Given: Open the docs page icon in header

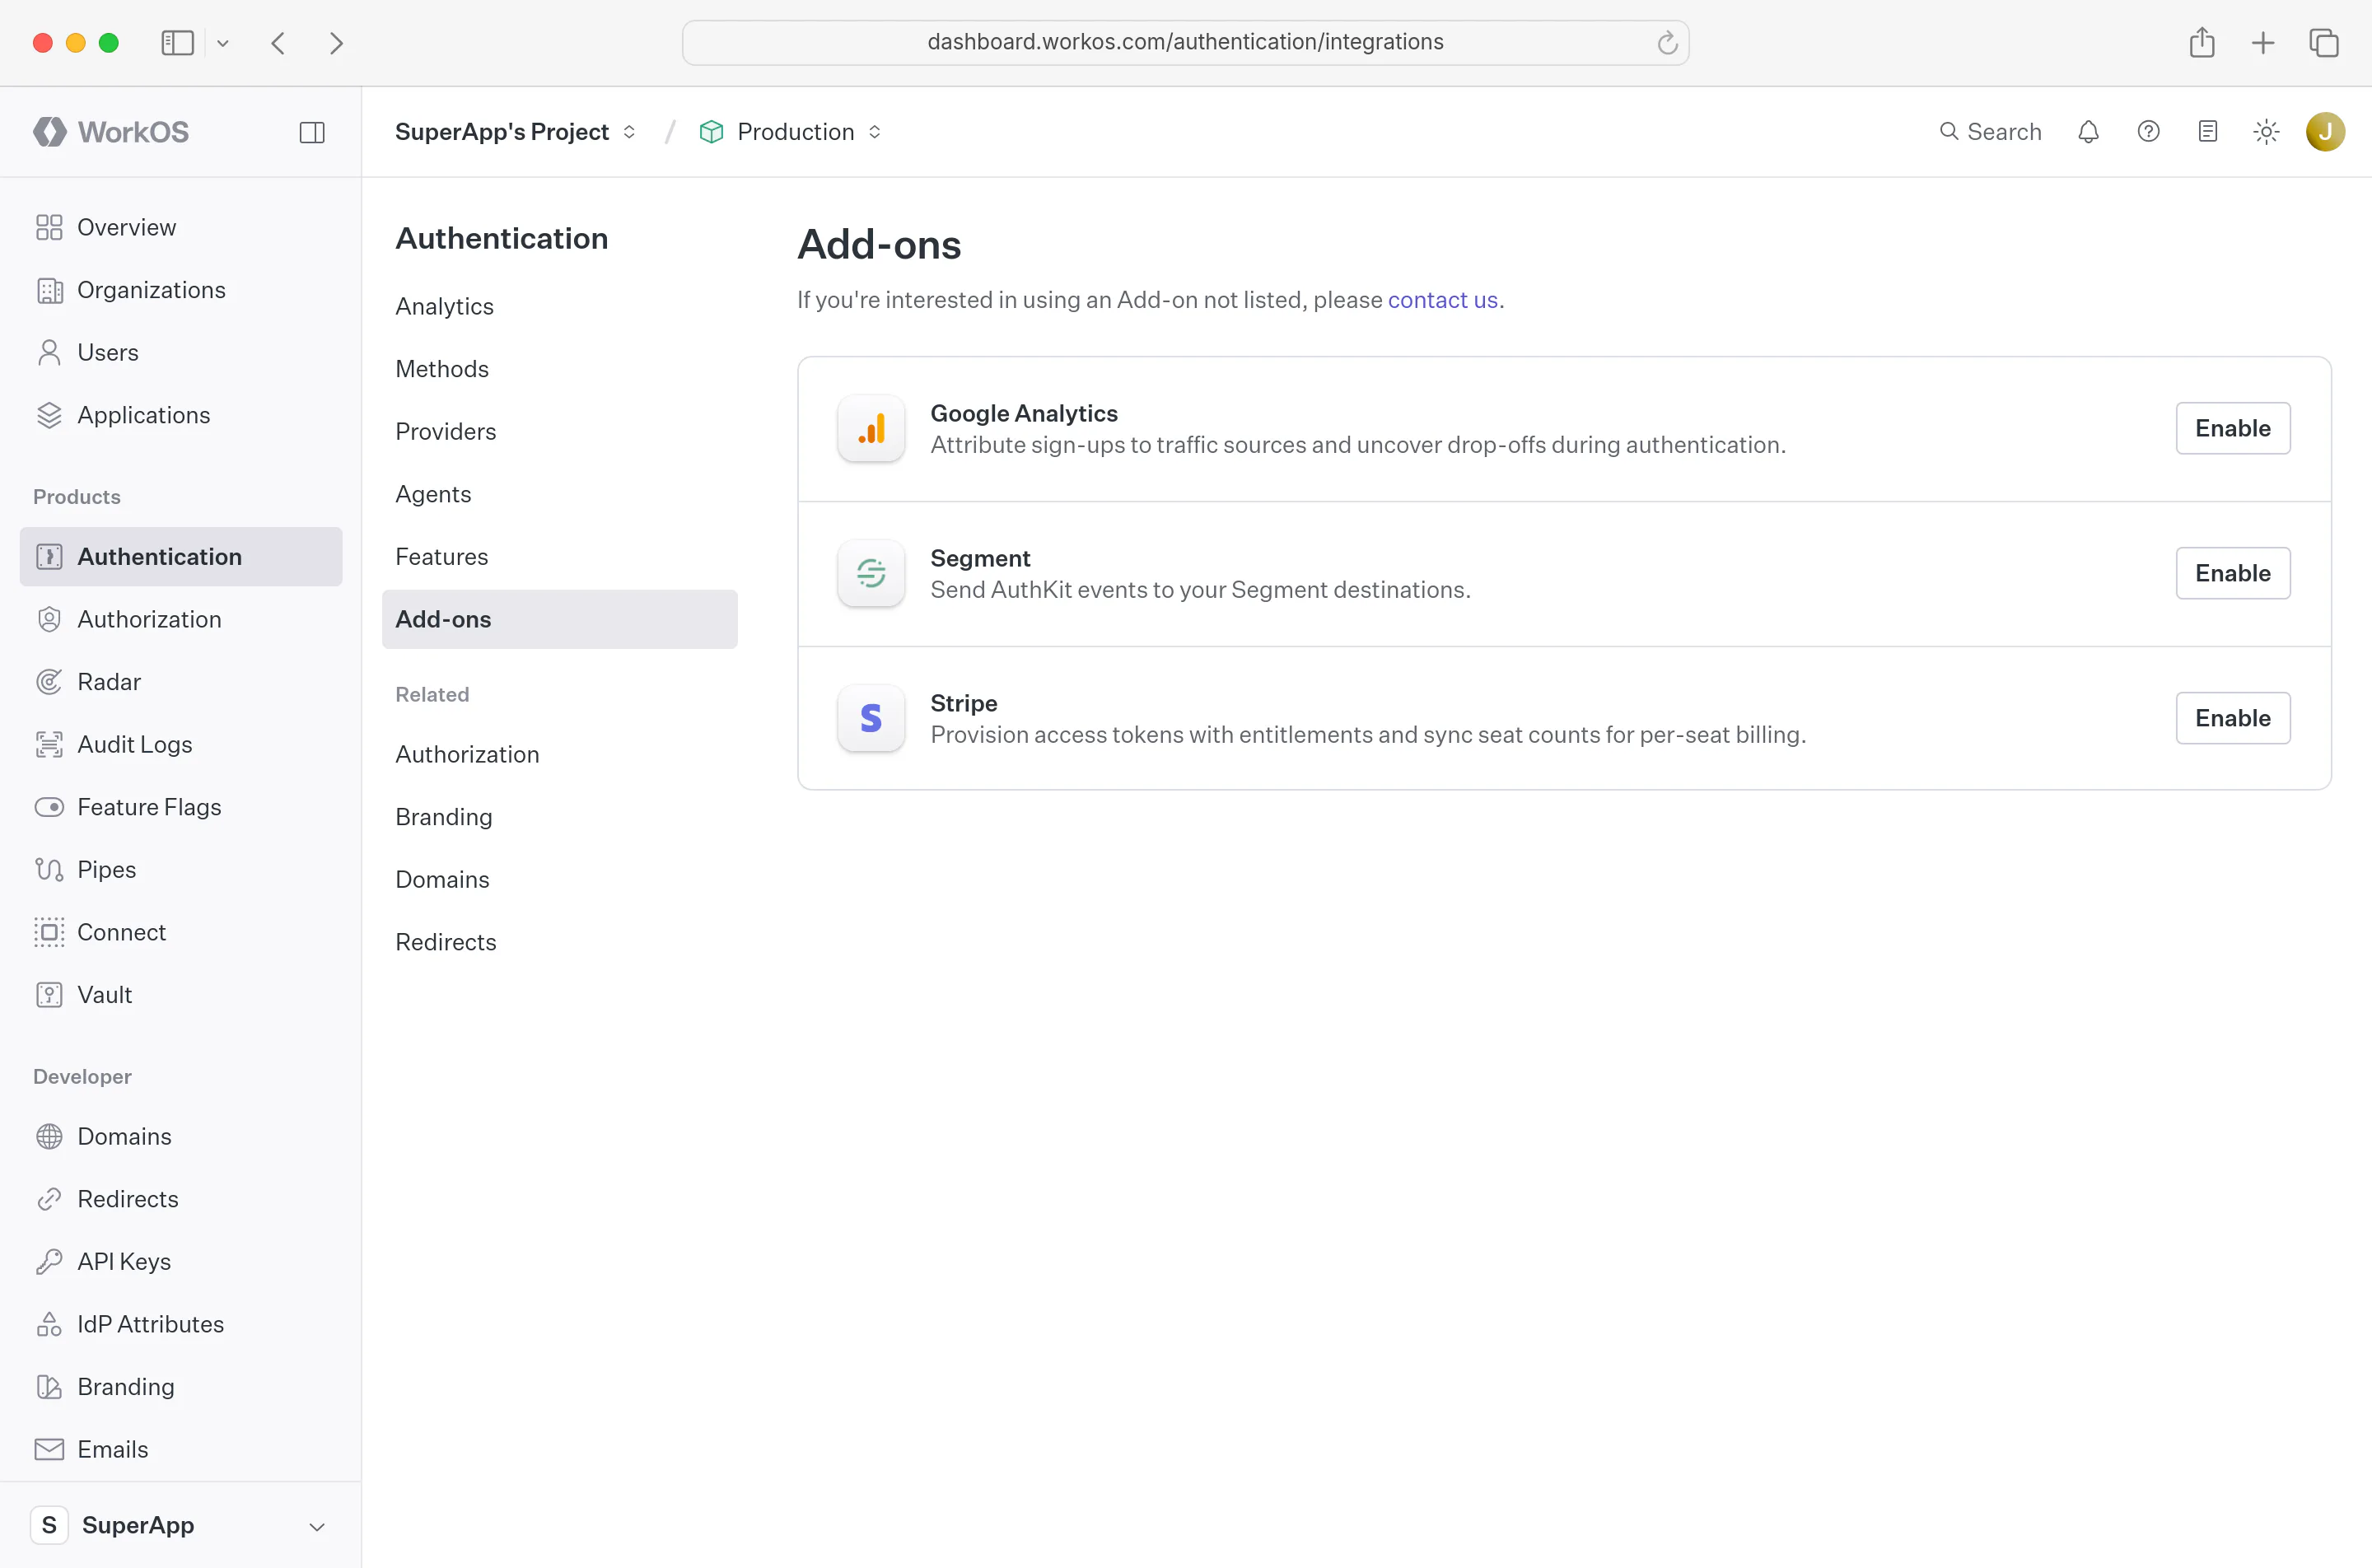Looking at the screenshot, I should [2208, 132].
